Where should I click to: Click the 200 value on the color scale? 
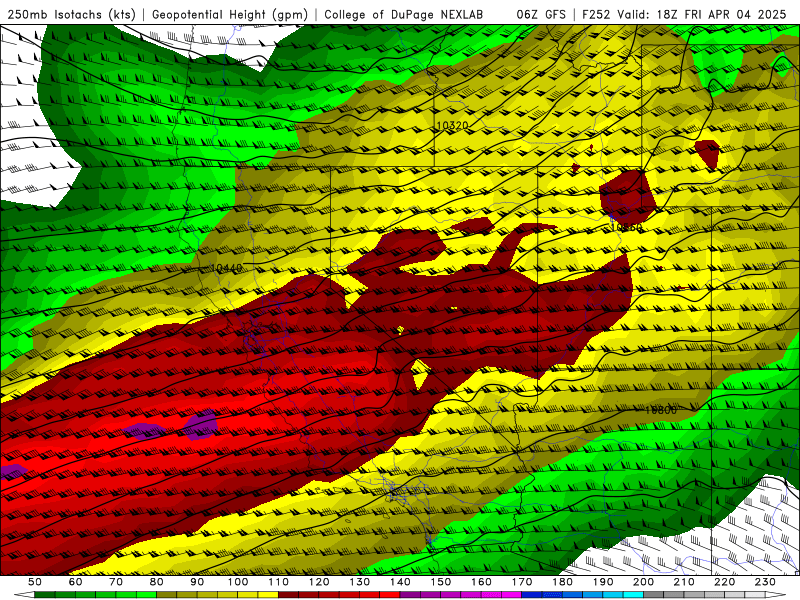tap(644, 582)
